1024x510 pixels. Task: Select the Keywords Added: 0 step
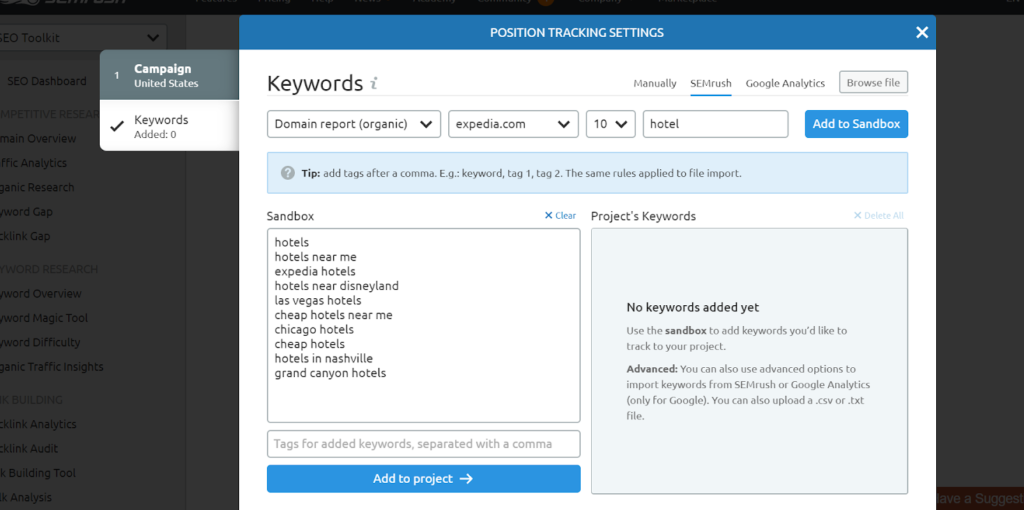170,126
